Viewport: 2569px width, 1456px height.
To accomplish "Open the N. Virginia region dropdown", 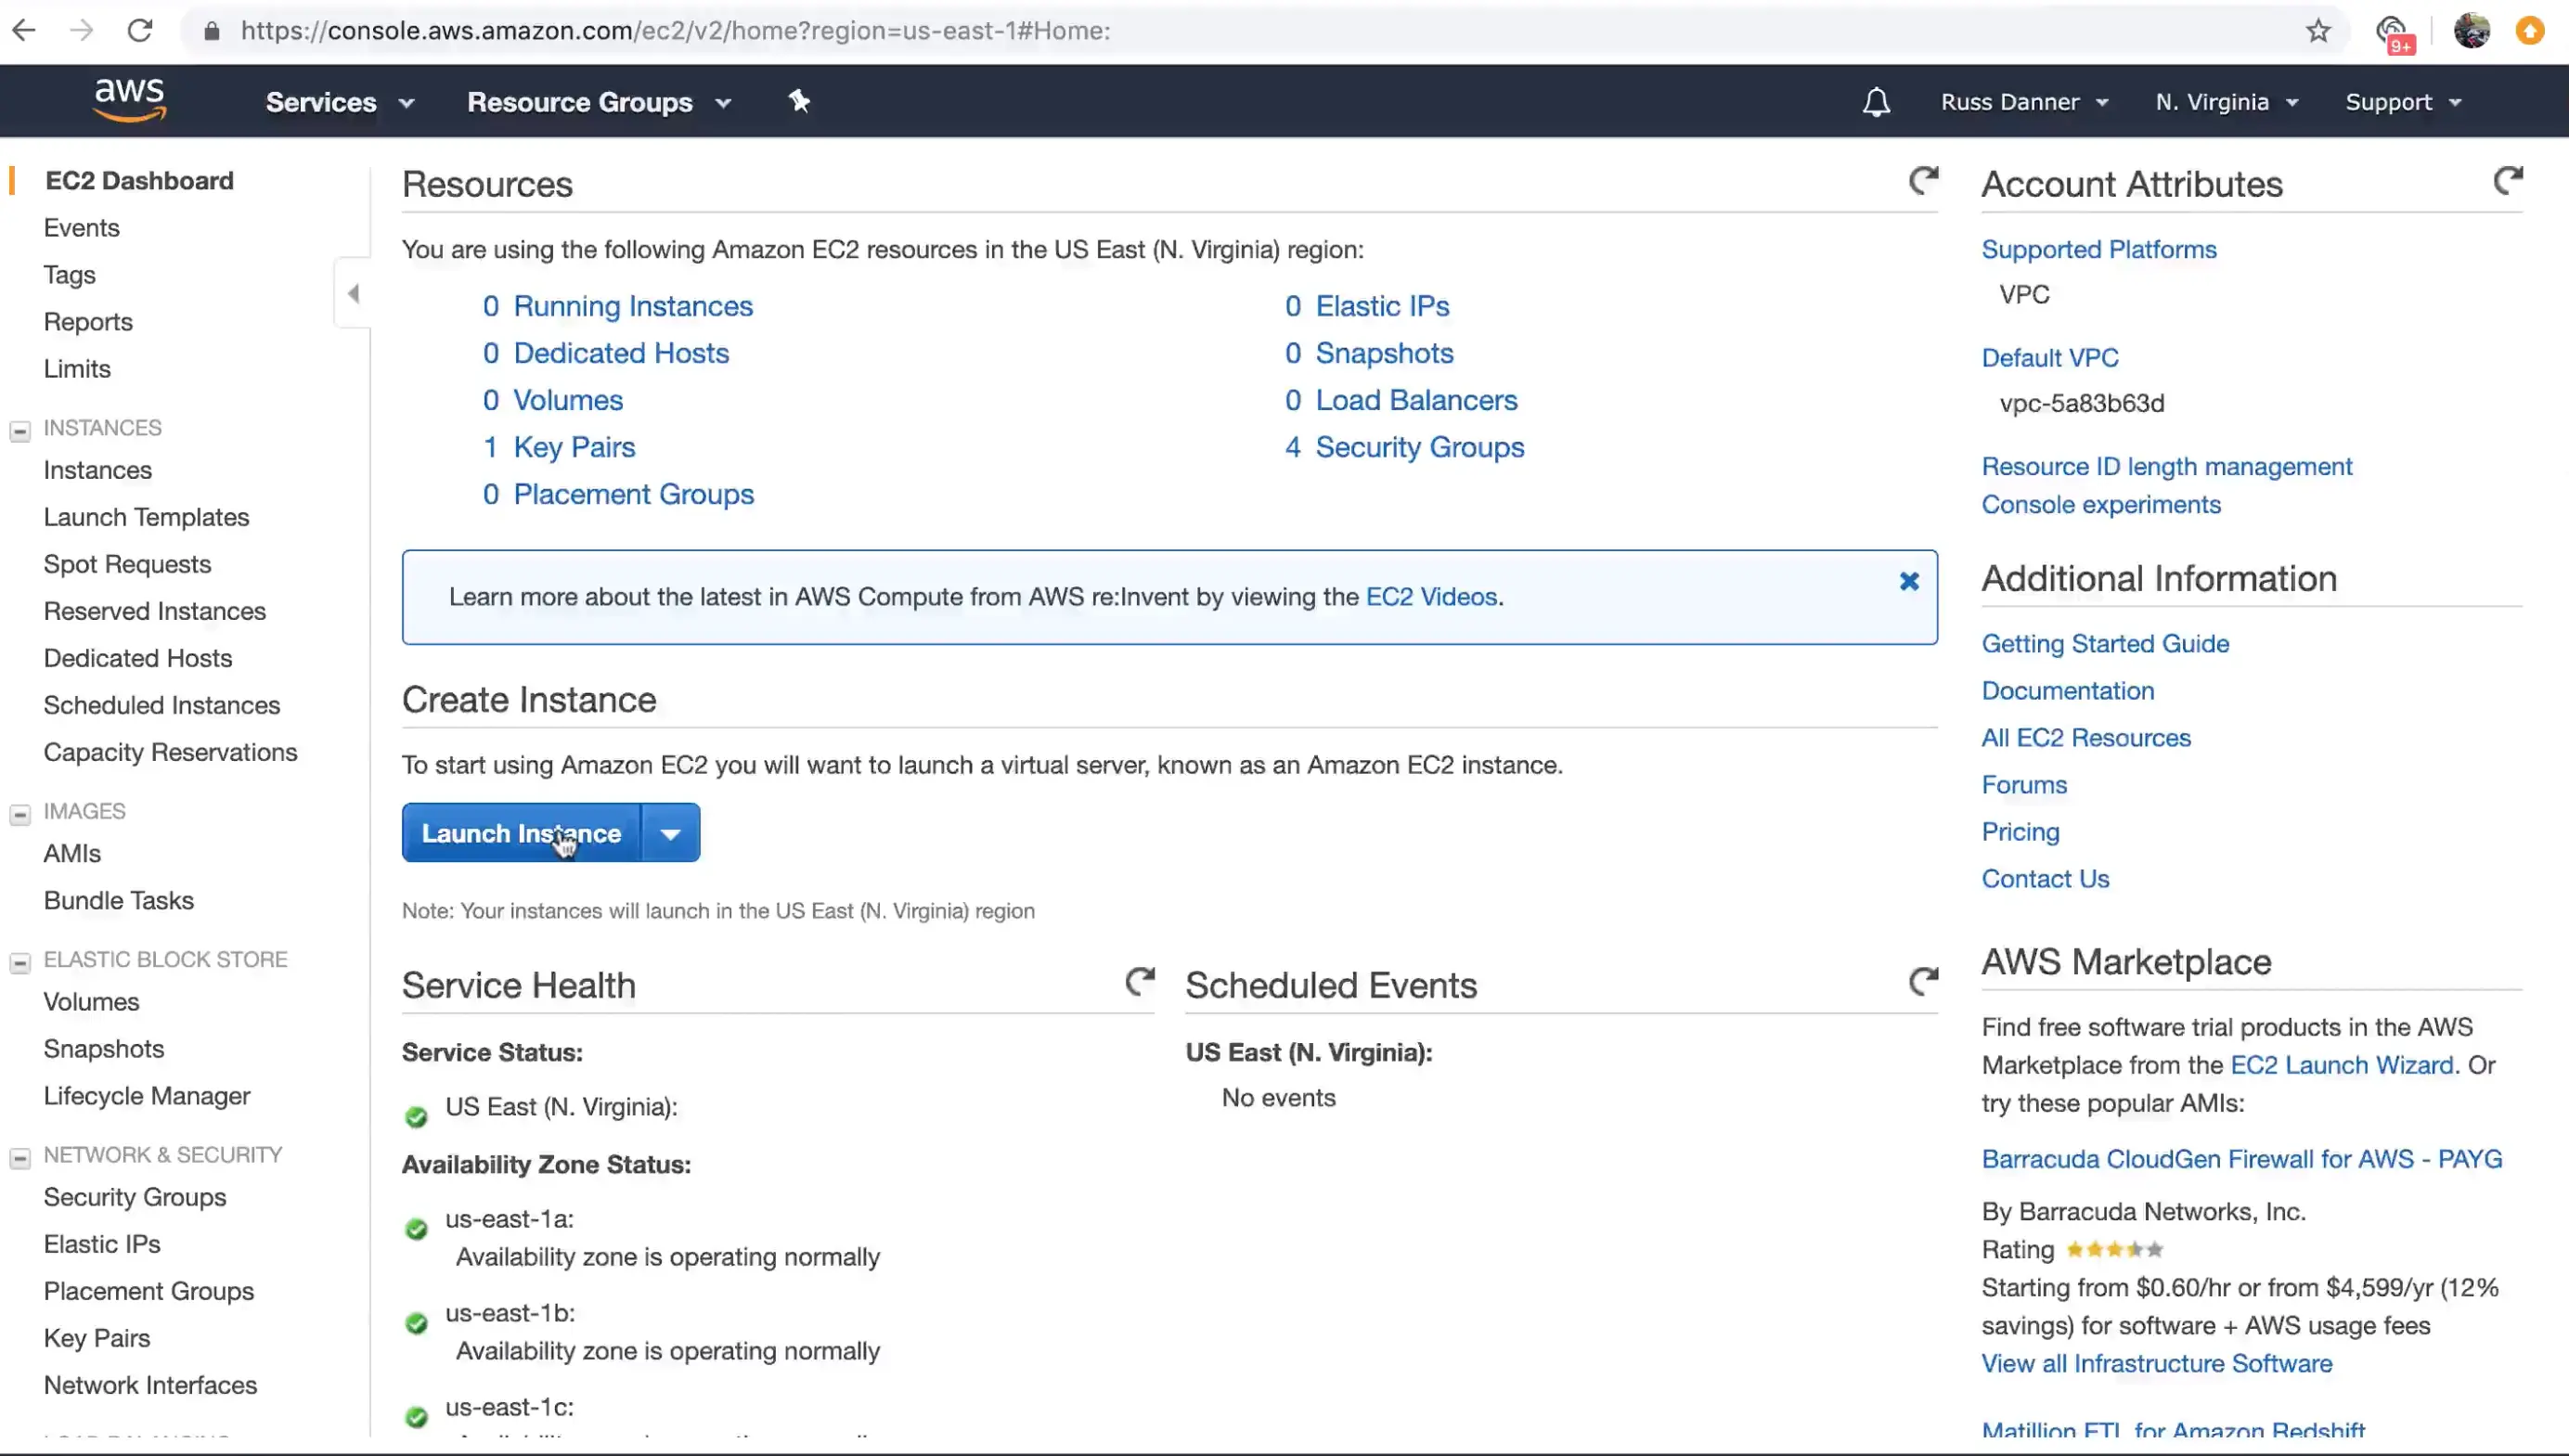I will point(2226,102).
